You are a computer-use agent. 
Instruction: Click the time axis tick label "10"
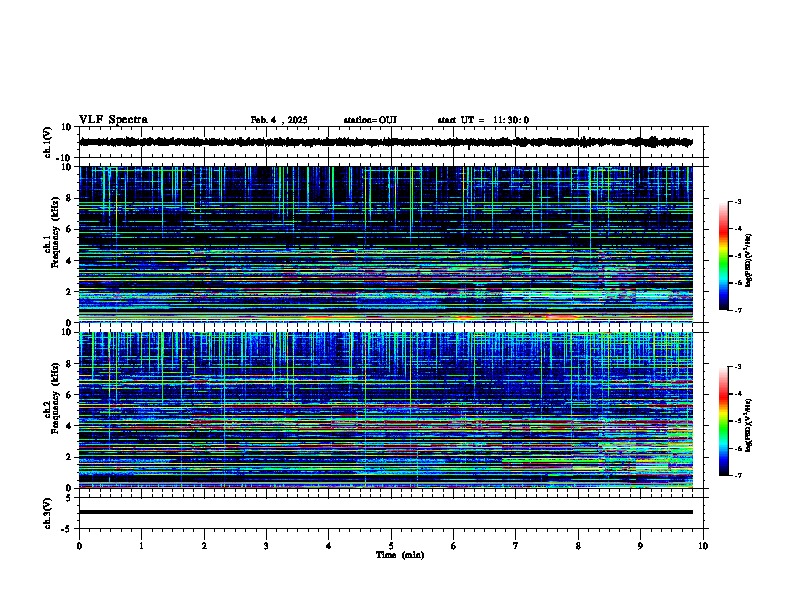pyautogui.click(x=703, y=546)
